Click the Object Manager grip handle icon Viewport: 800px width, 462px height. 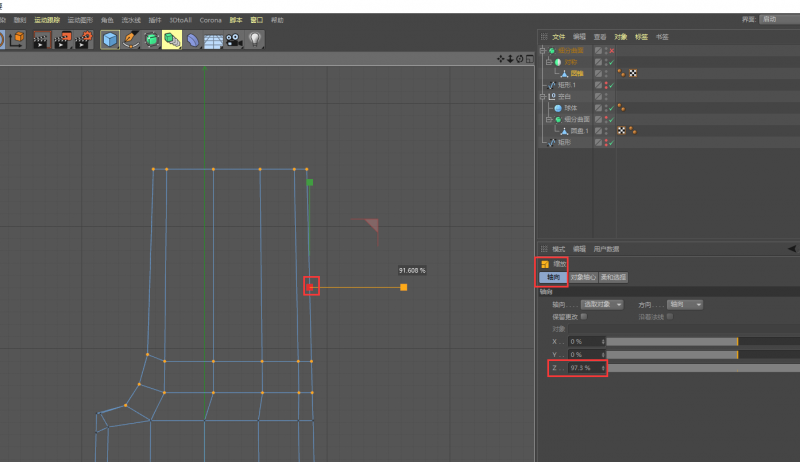pyautogui.click(x=544, y=37)
